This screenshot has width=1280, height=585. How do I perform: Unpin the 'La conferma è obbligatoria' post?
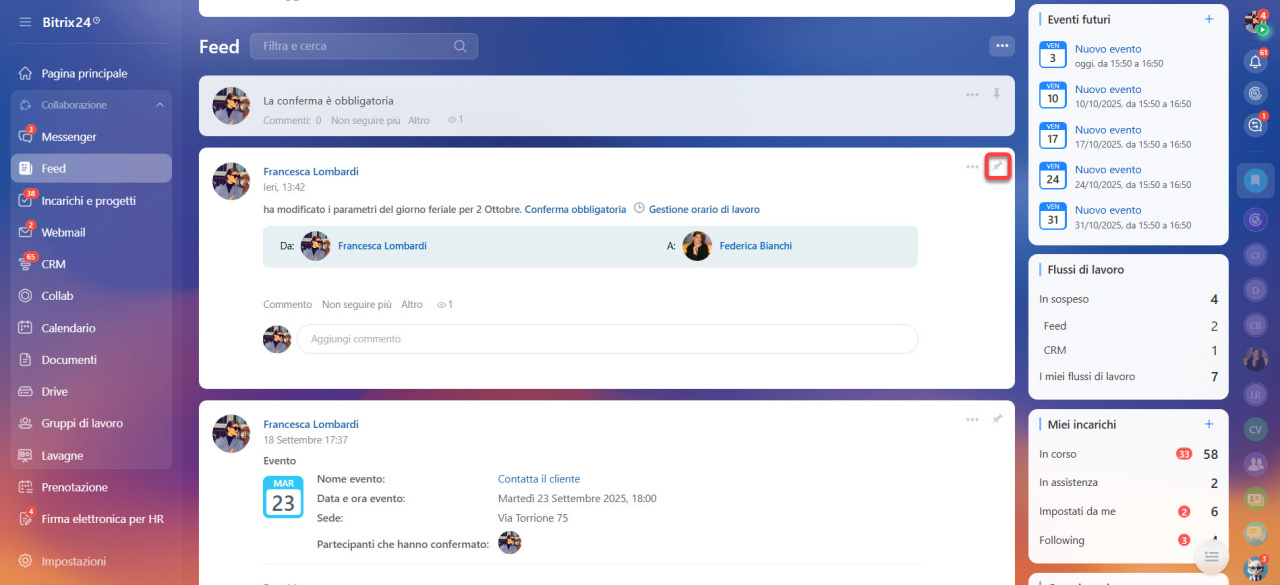(x=996, y=94)
